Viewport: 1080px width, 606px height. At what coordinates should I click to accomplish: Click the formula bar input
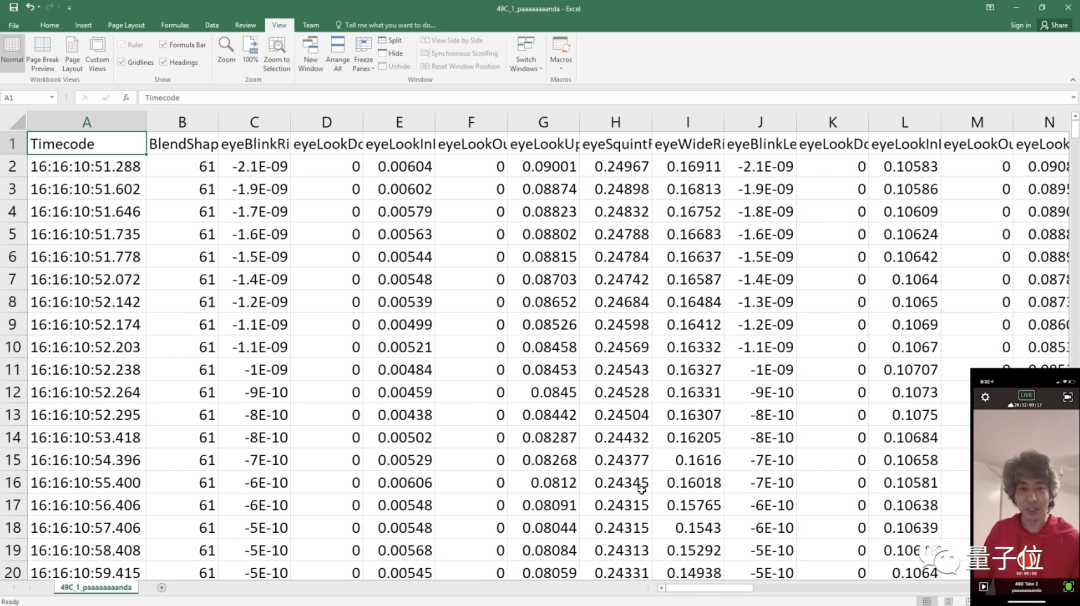pyautogui.click(x=605, y=98)
